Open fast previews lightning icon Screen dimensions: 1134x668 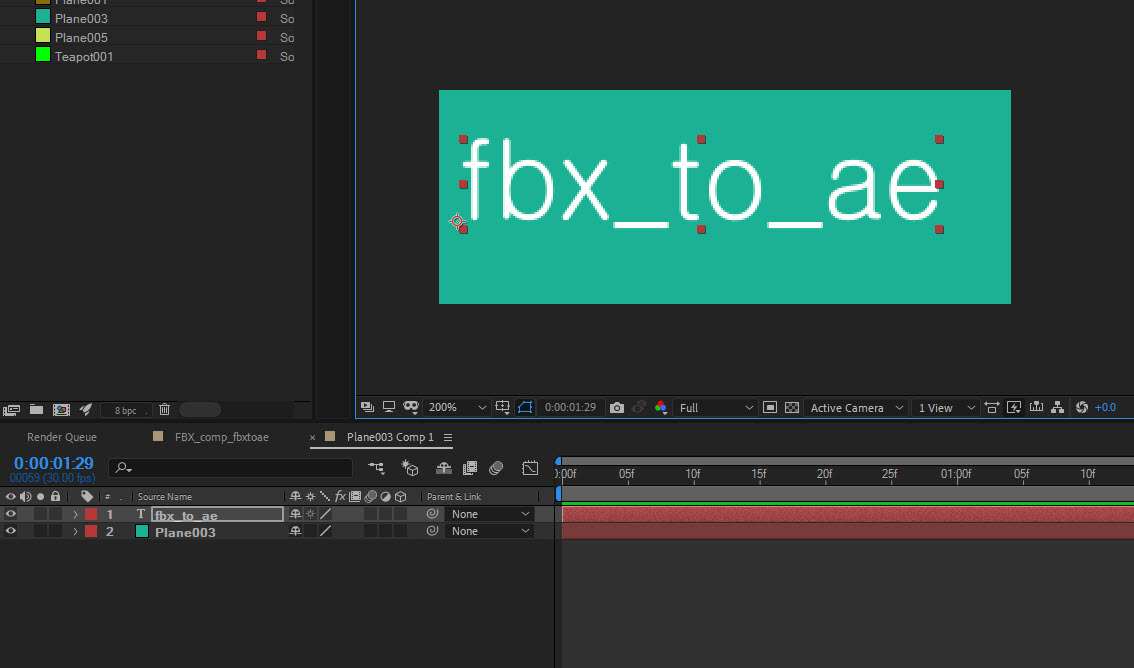pyautogui.click(x=1014, y=408)
